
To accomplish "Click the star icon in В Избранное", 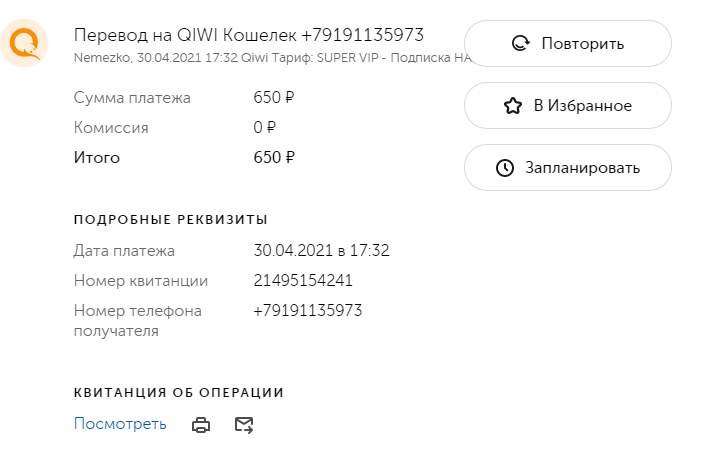I will coord(513,106).
